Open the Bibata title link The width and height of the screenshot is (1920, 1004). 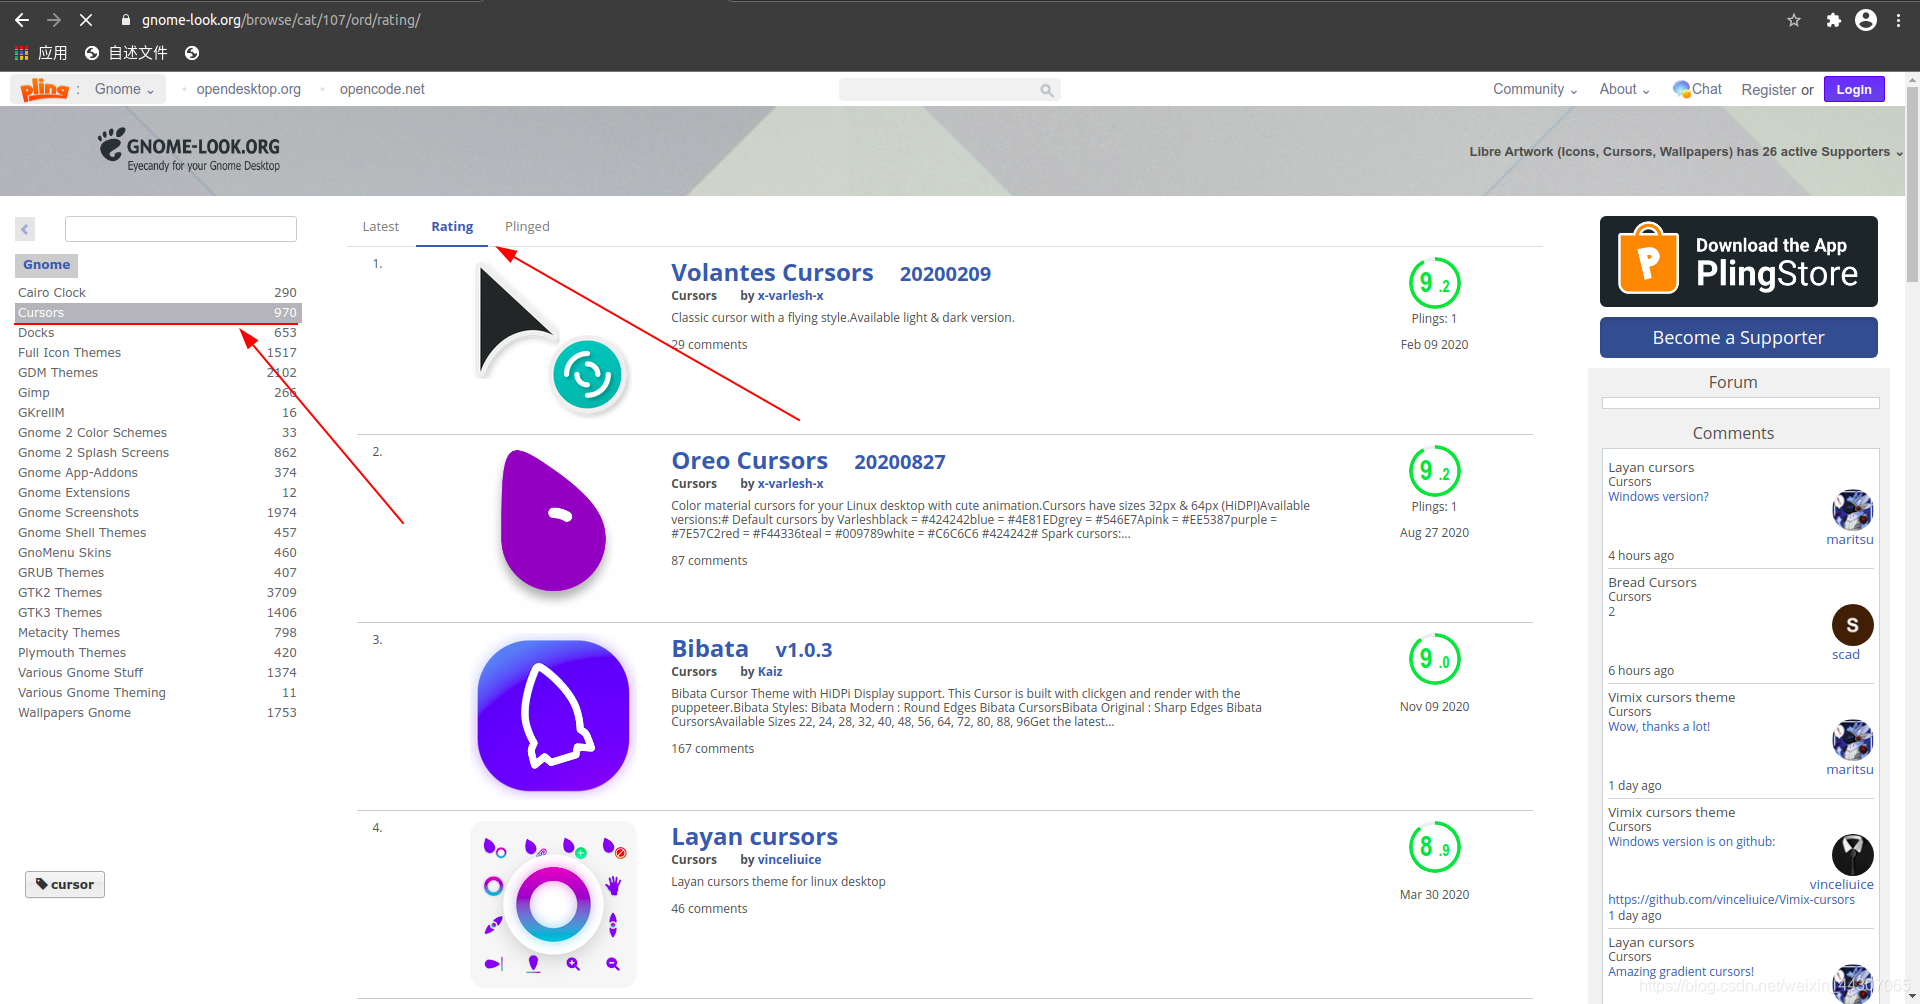pyautogui.click(x=709, y=649)
